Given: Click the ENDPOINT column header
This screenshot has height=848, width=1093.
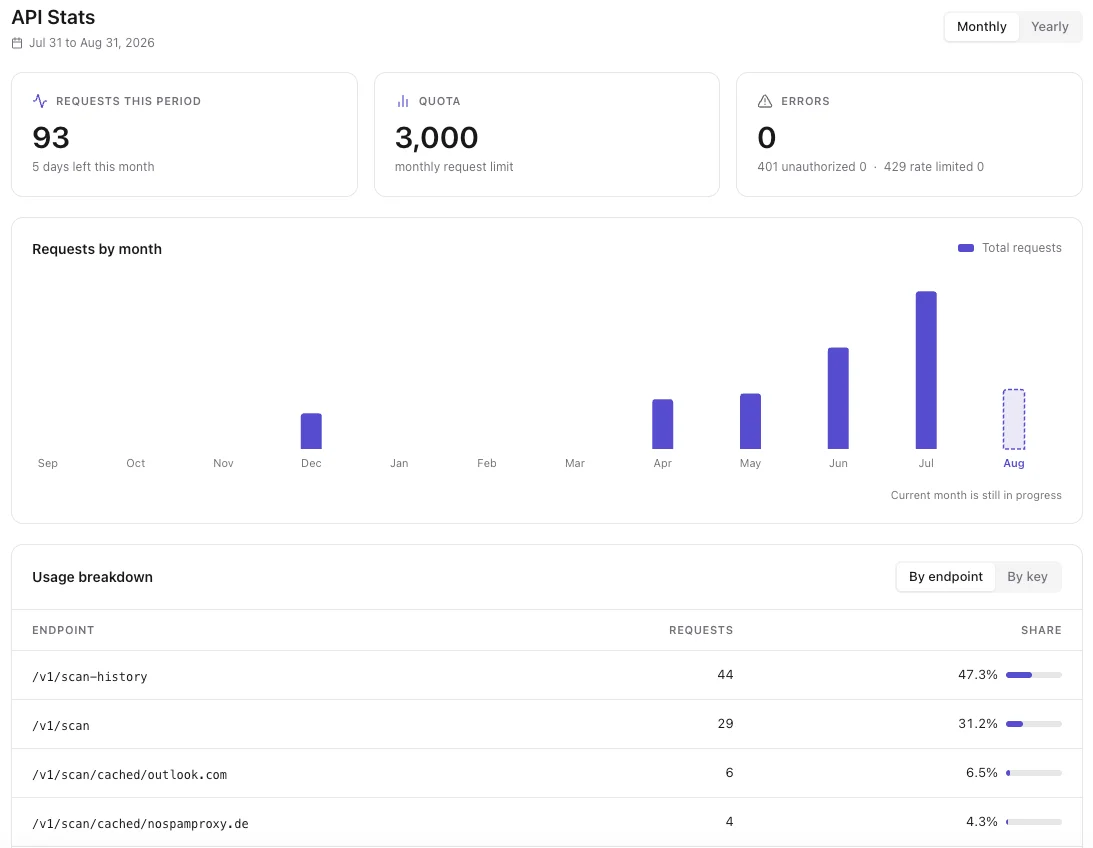Looking at the screenshot, I should 63,630.
